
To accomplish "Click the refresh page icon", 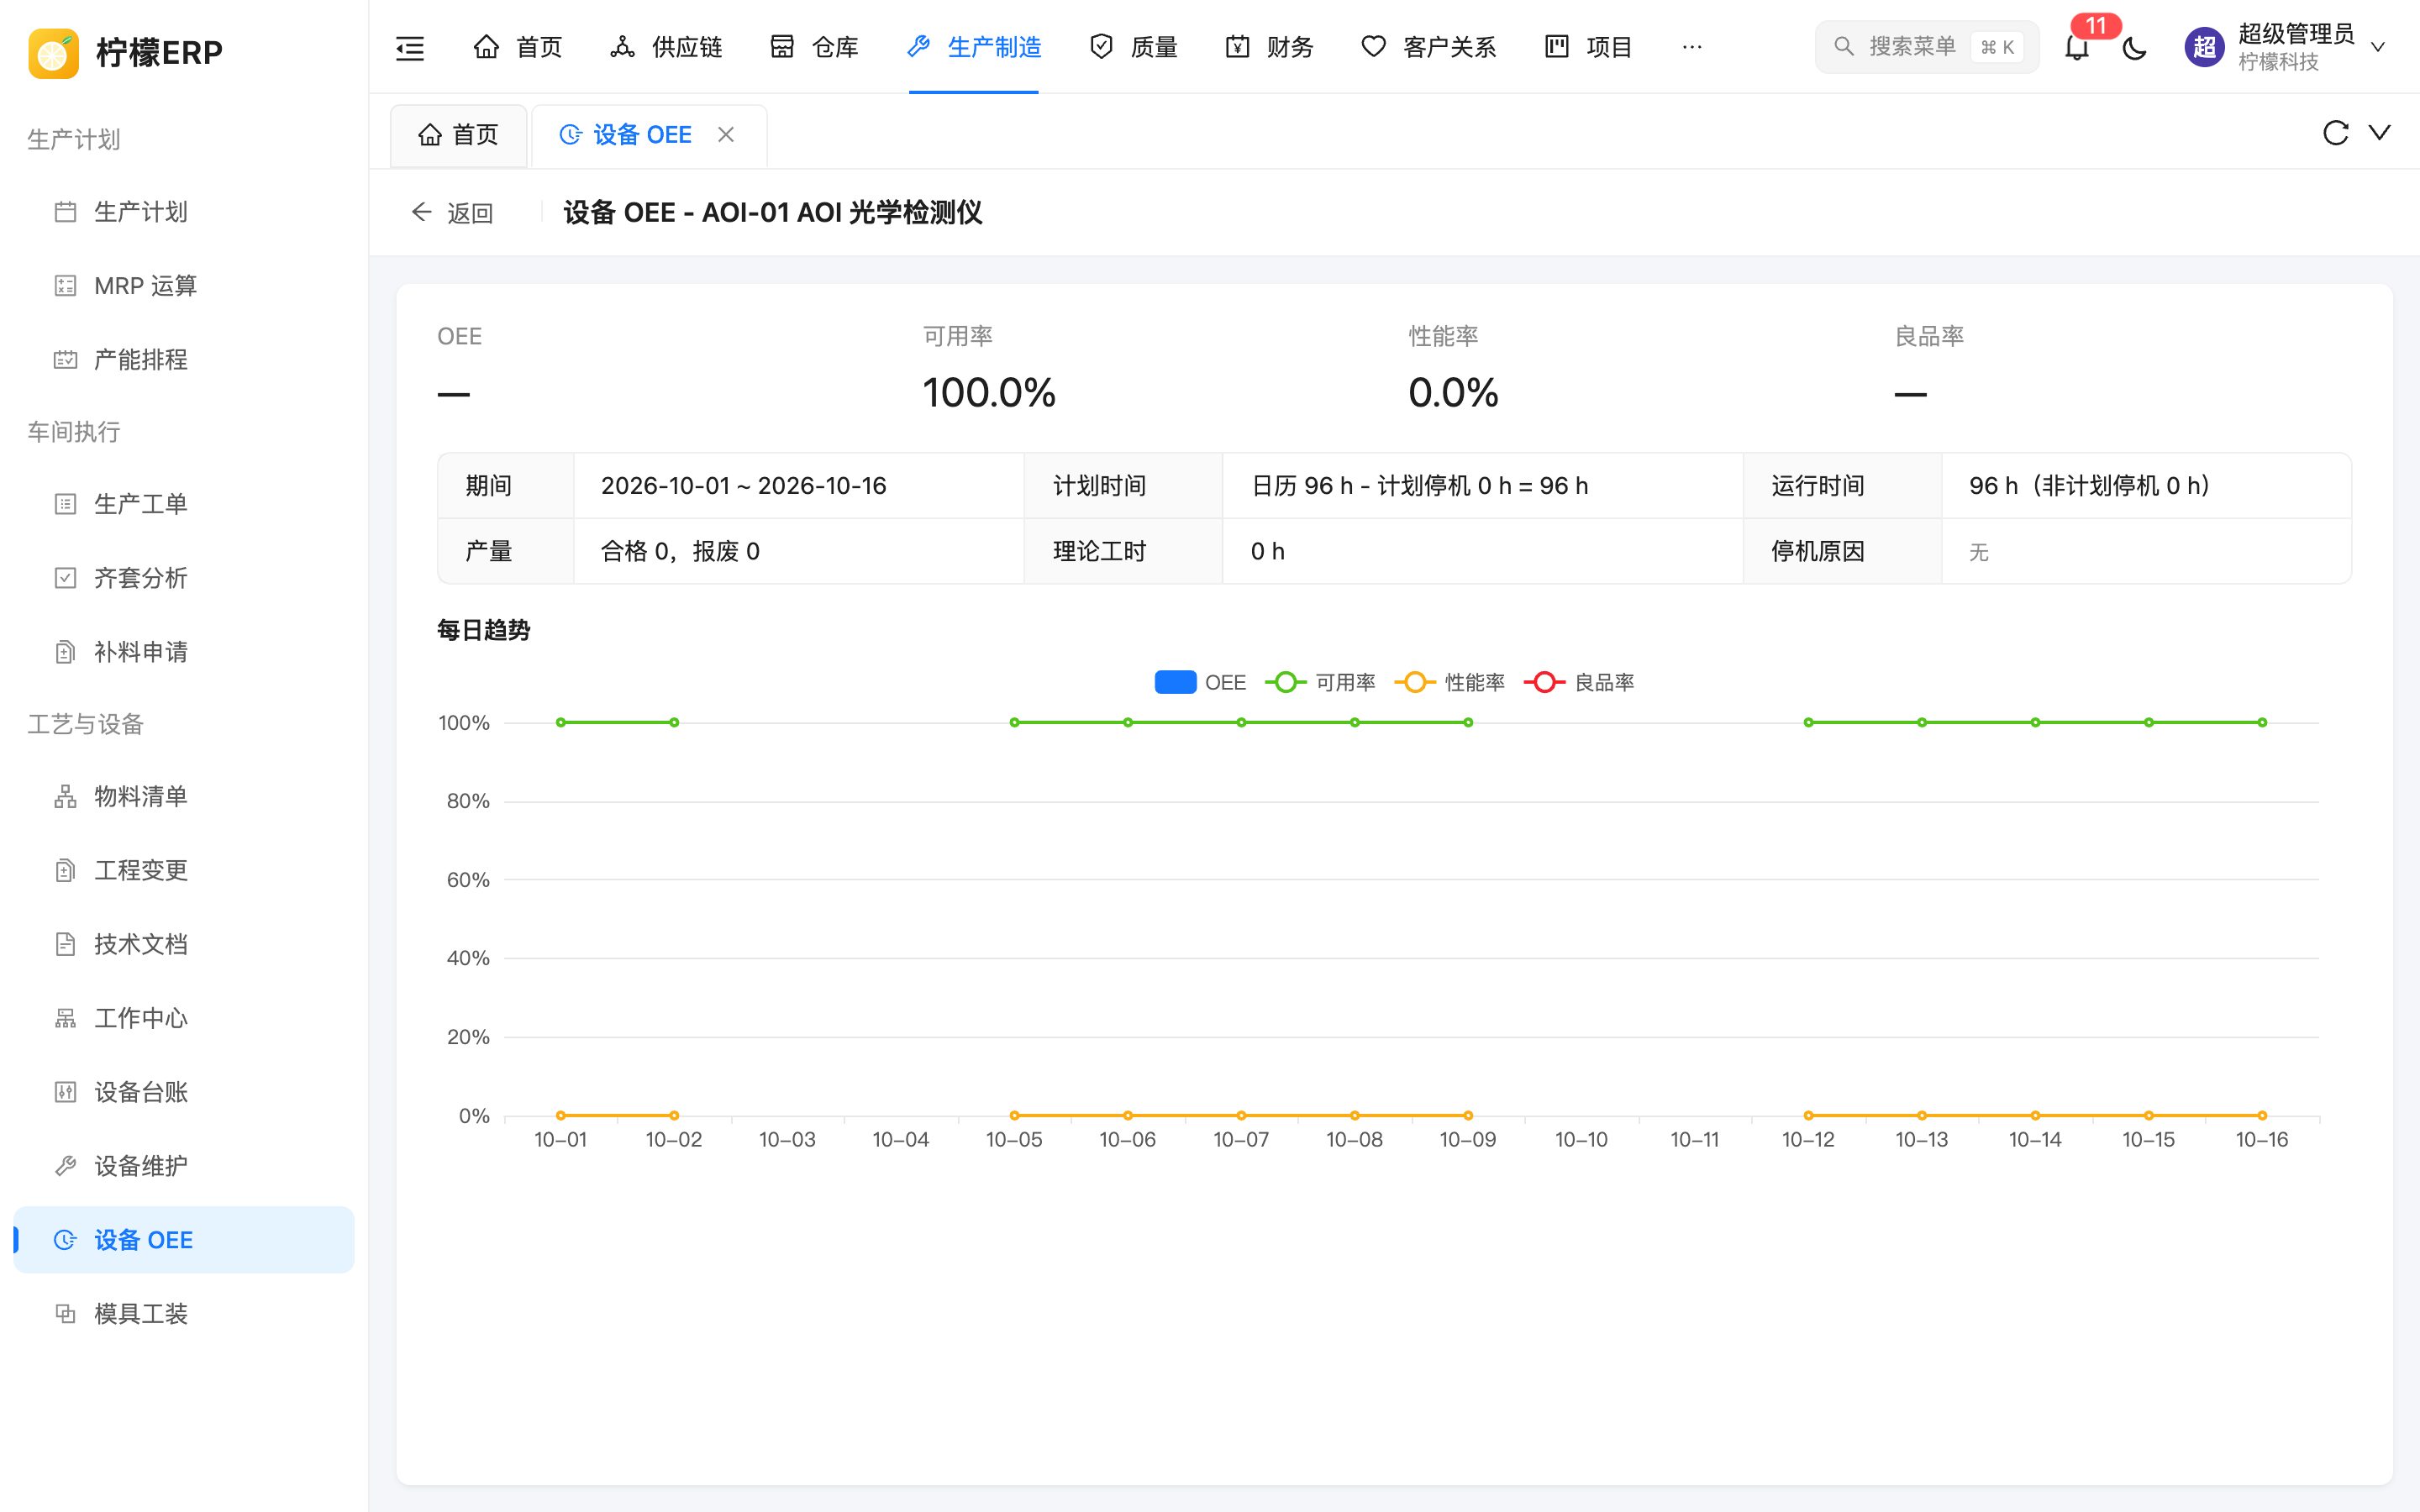I will pos(2335,133).
